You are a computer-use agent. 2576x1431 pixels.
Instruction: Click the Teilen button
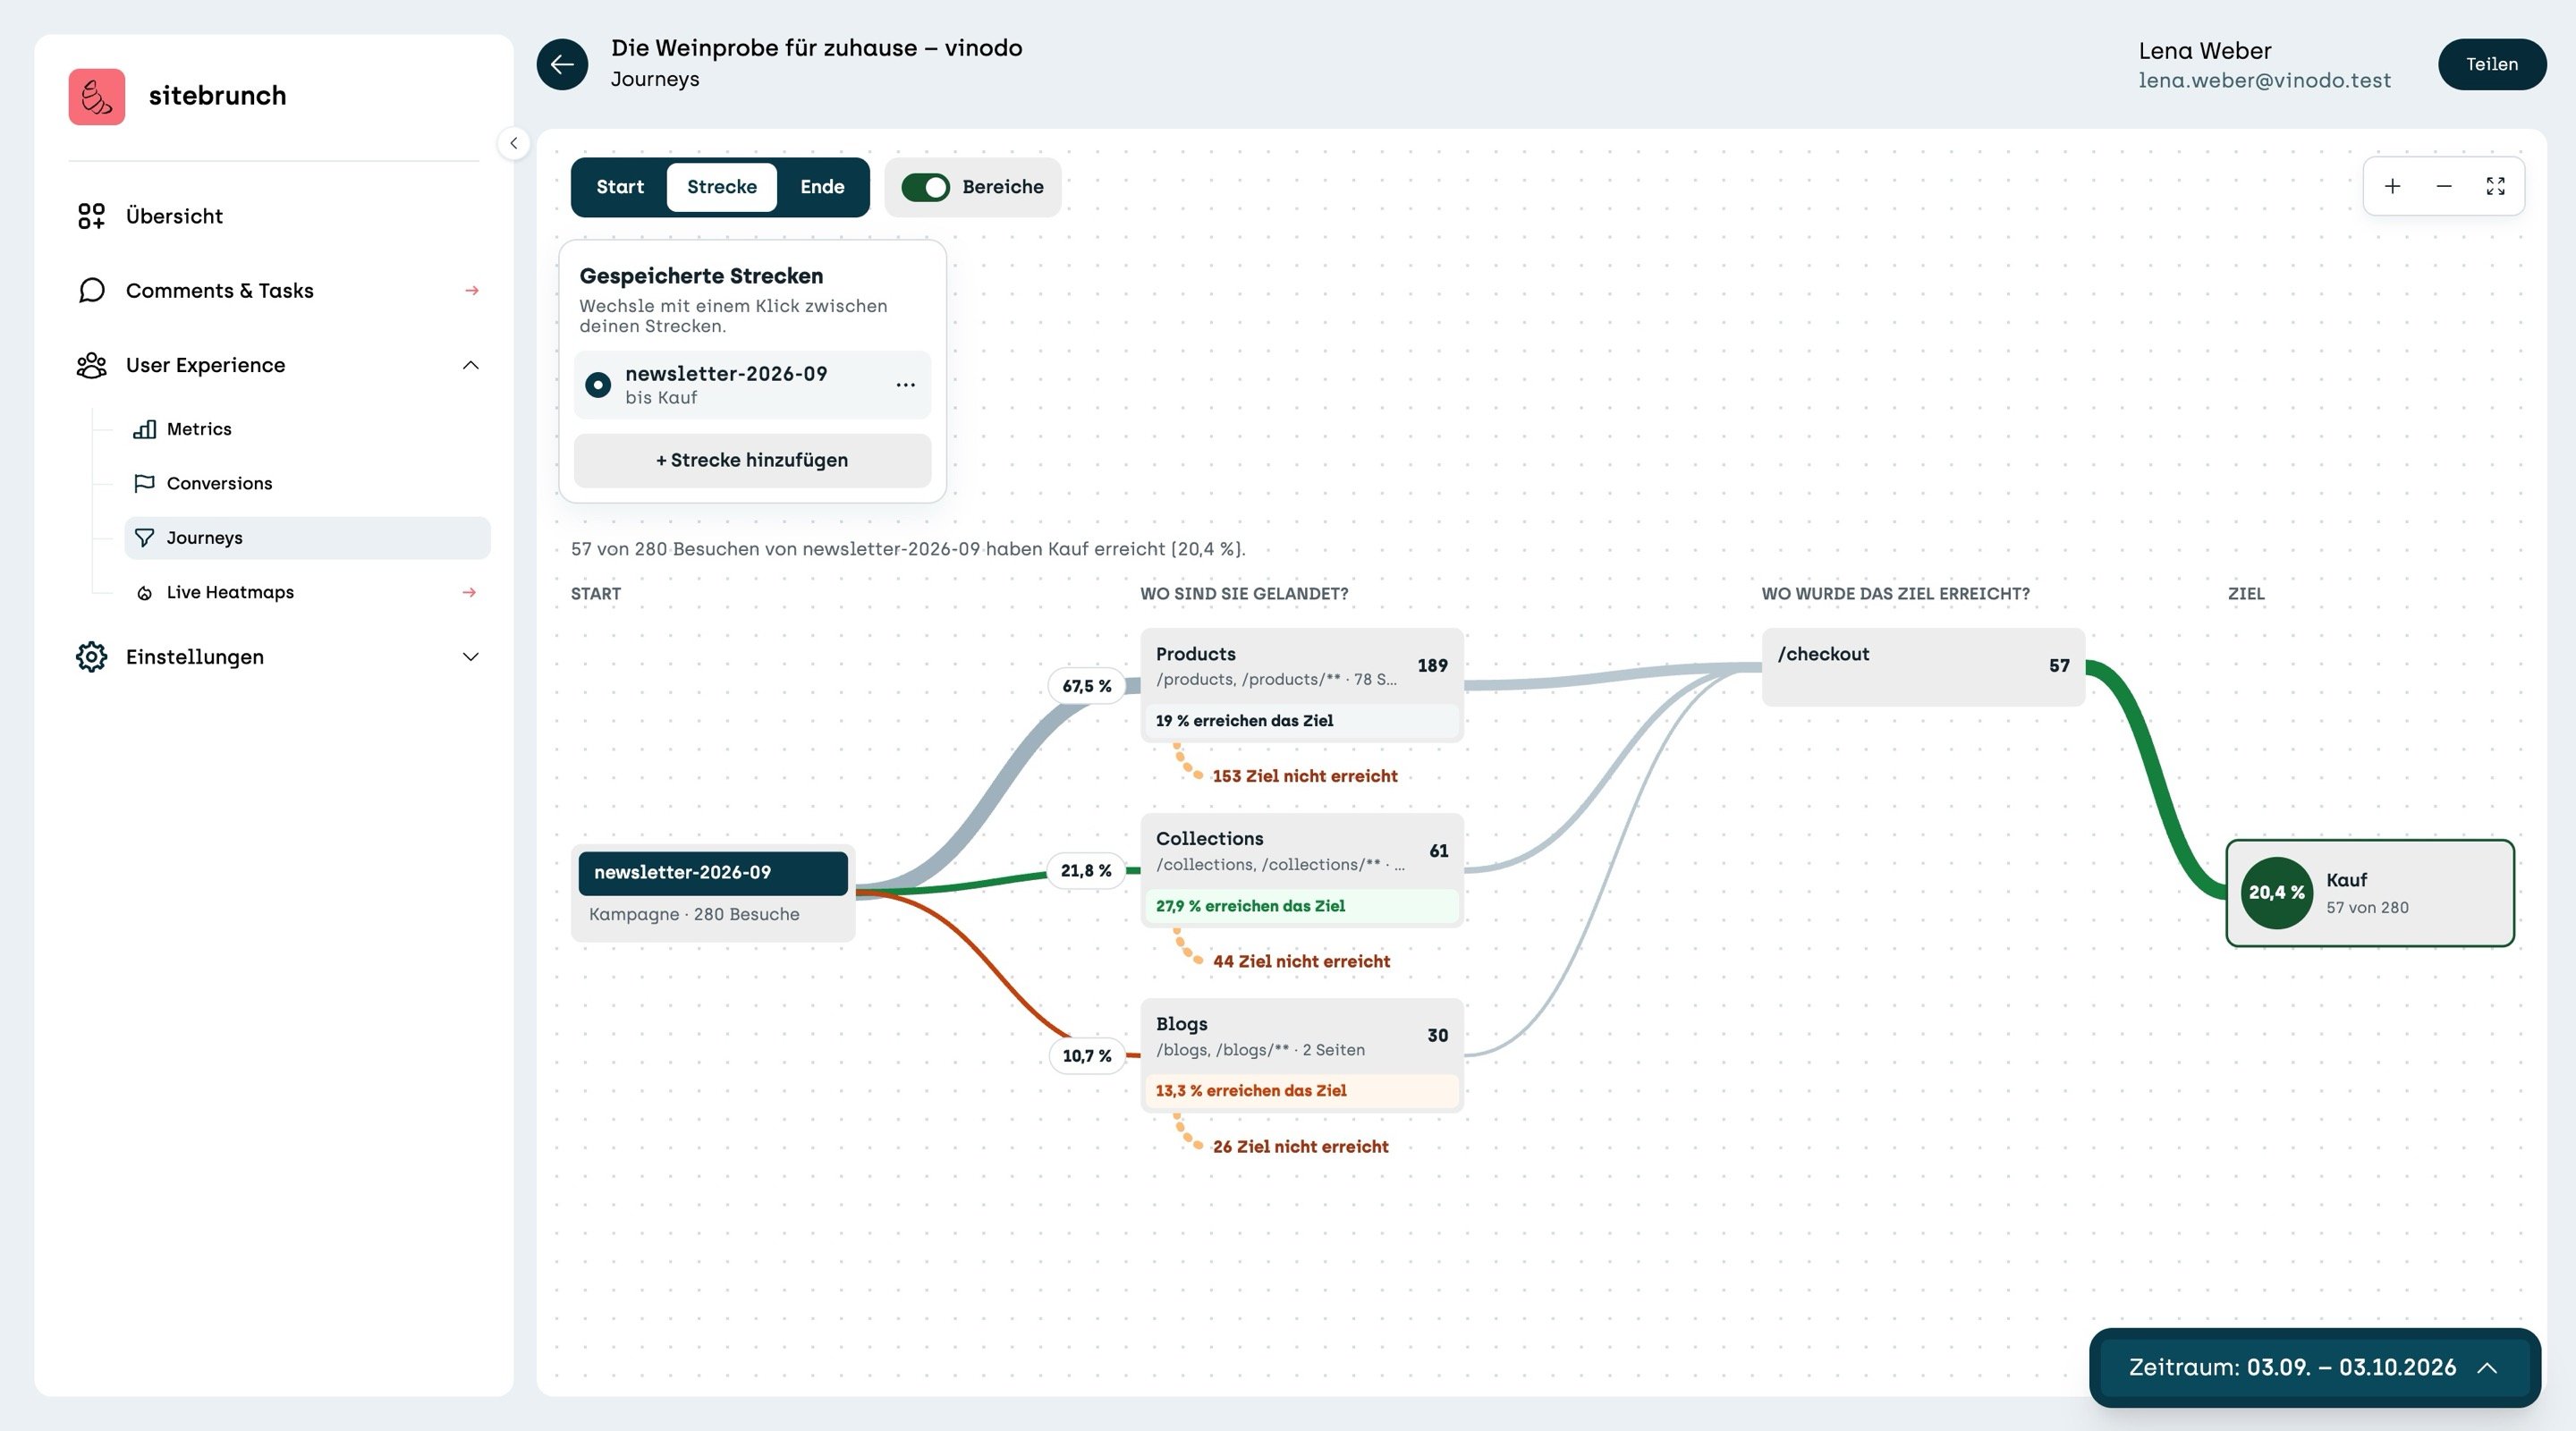tap(2492, 64)
